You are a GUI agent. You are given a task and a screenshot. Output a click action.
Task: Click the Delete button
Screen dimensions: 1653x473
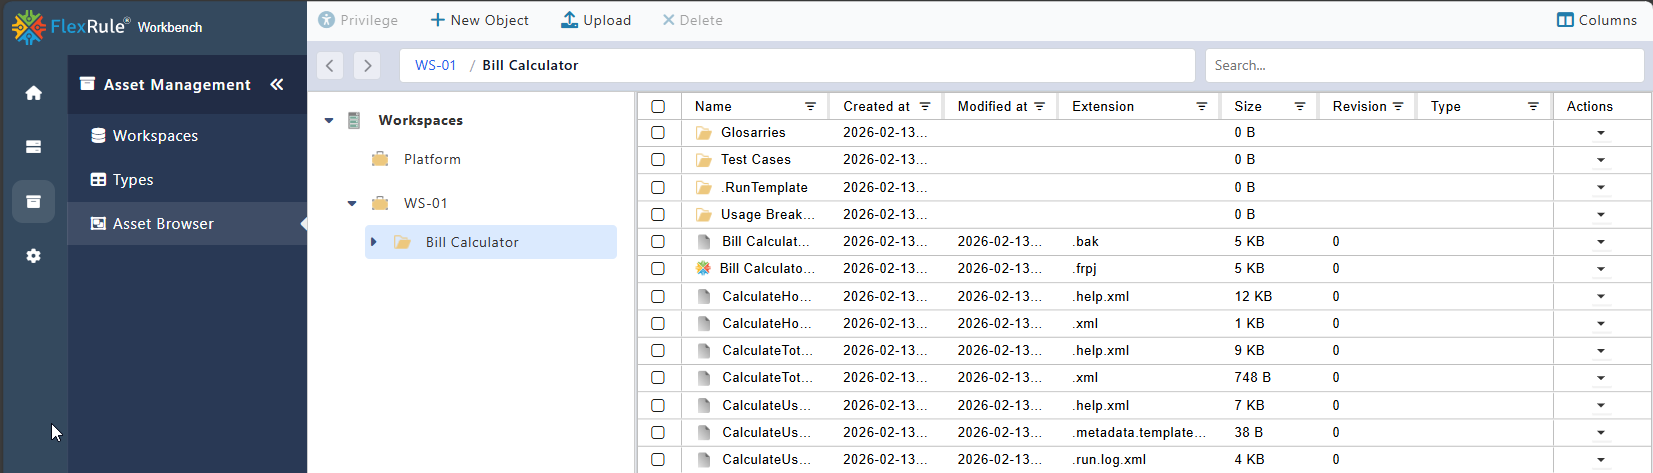pyautogui.click(x=692, y=20)
